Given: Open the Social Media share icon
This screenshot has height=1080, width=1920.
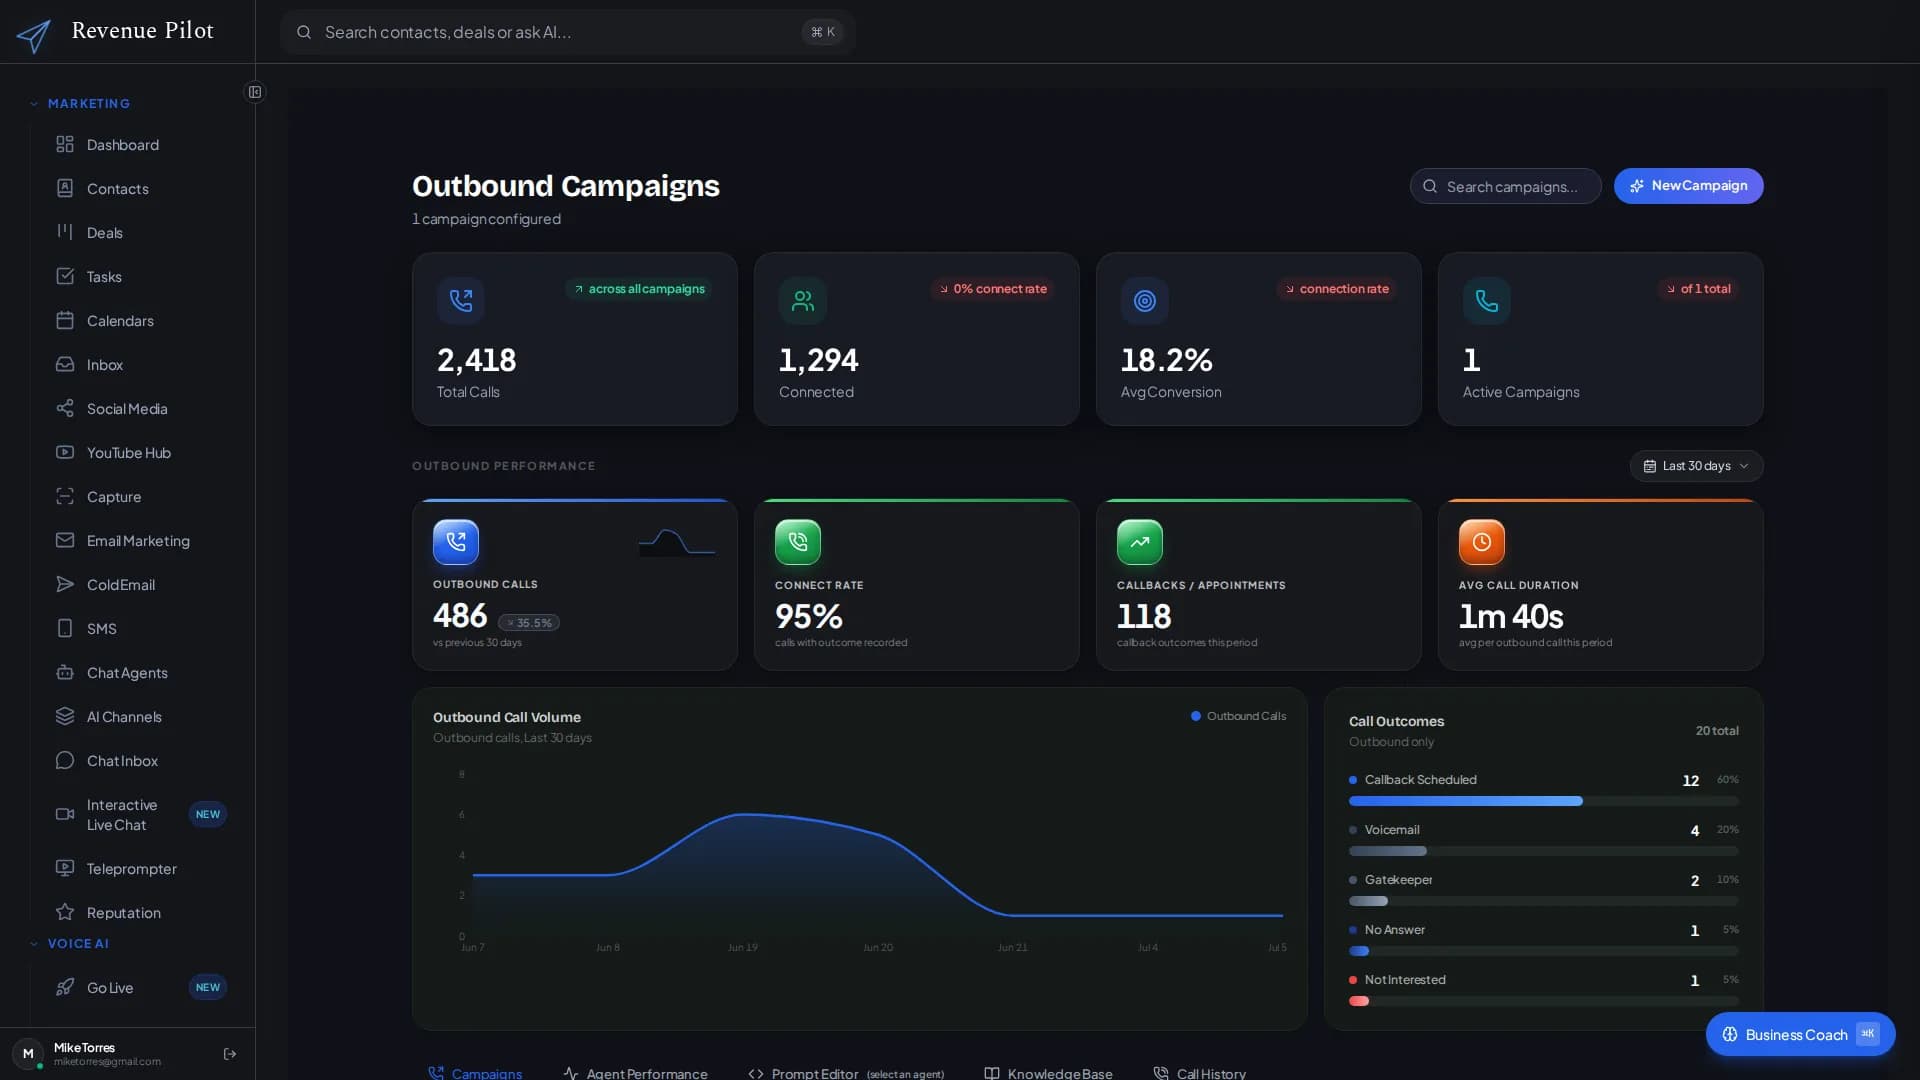Looking at the screenshot, I should pyautogui.click(x=65, y=408).
